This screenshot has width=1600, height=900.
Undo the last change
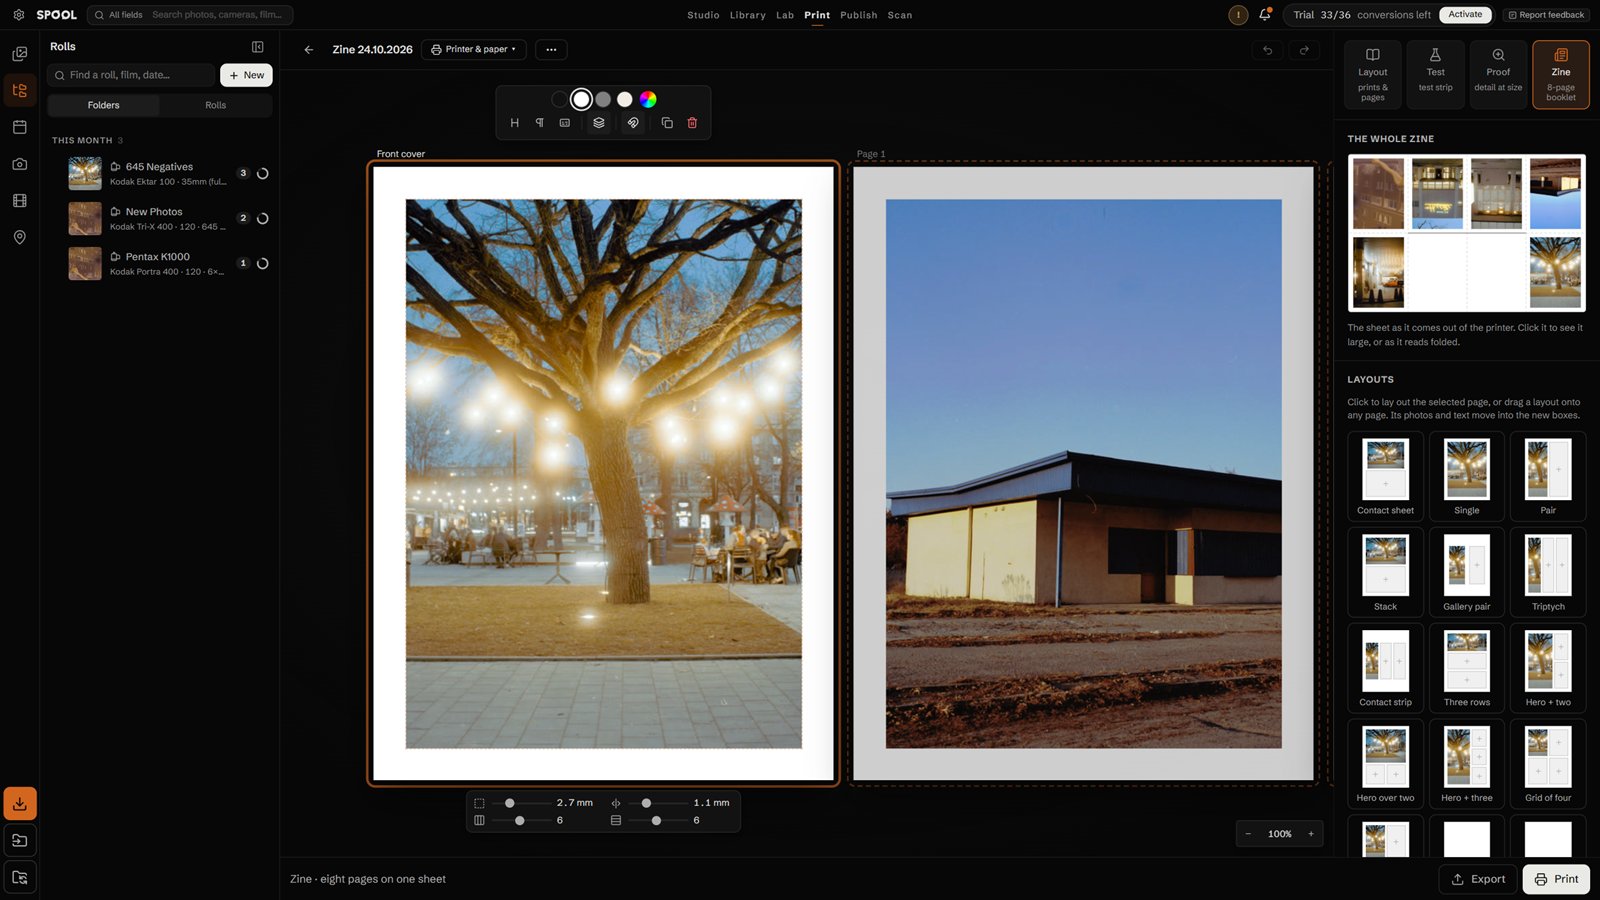pos(1268,50)
